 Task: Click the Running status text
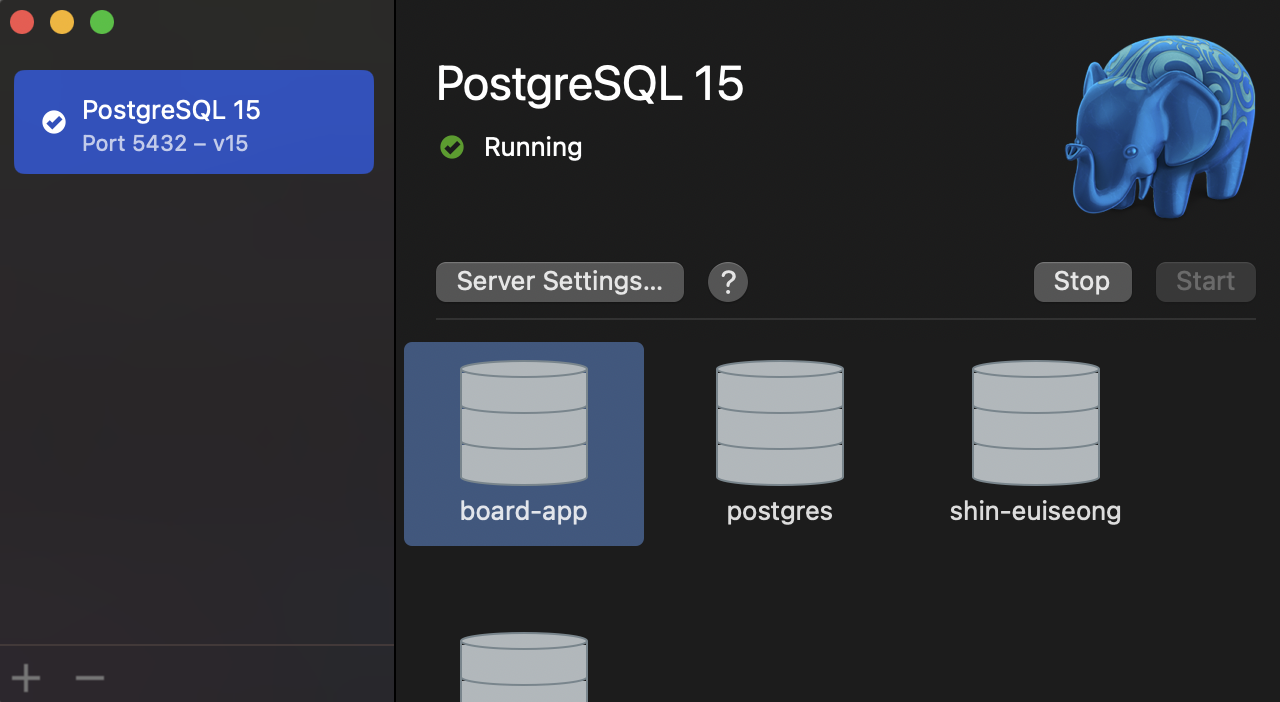coord(533,147)
